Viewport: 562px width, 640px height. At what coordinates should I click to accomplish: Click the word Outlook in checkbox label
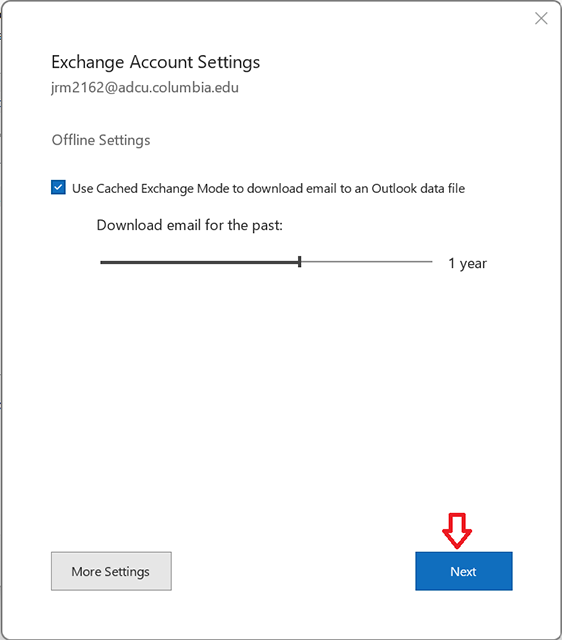(394, 189)
